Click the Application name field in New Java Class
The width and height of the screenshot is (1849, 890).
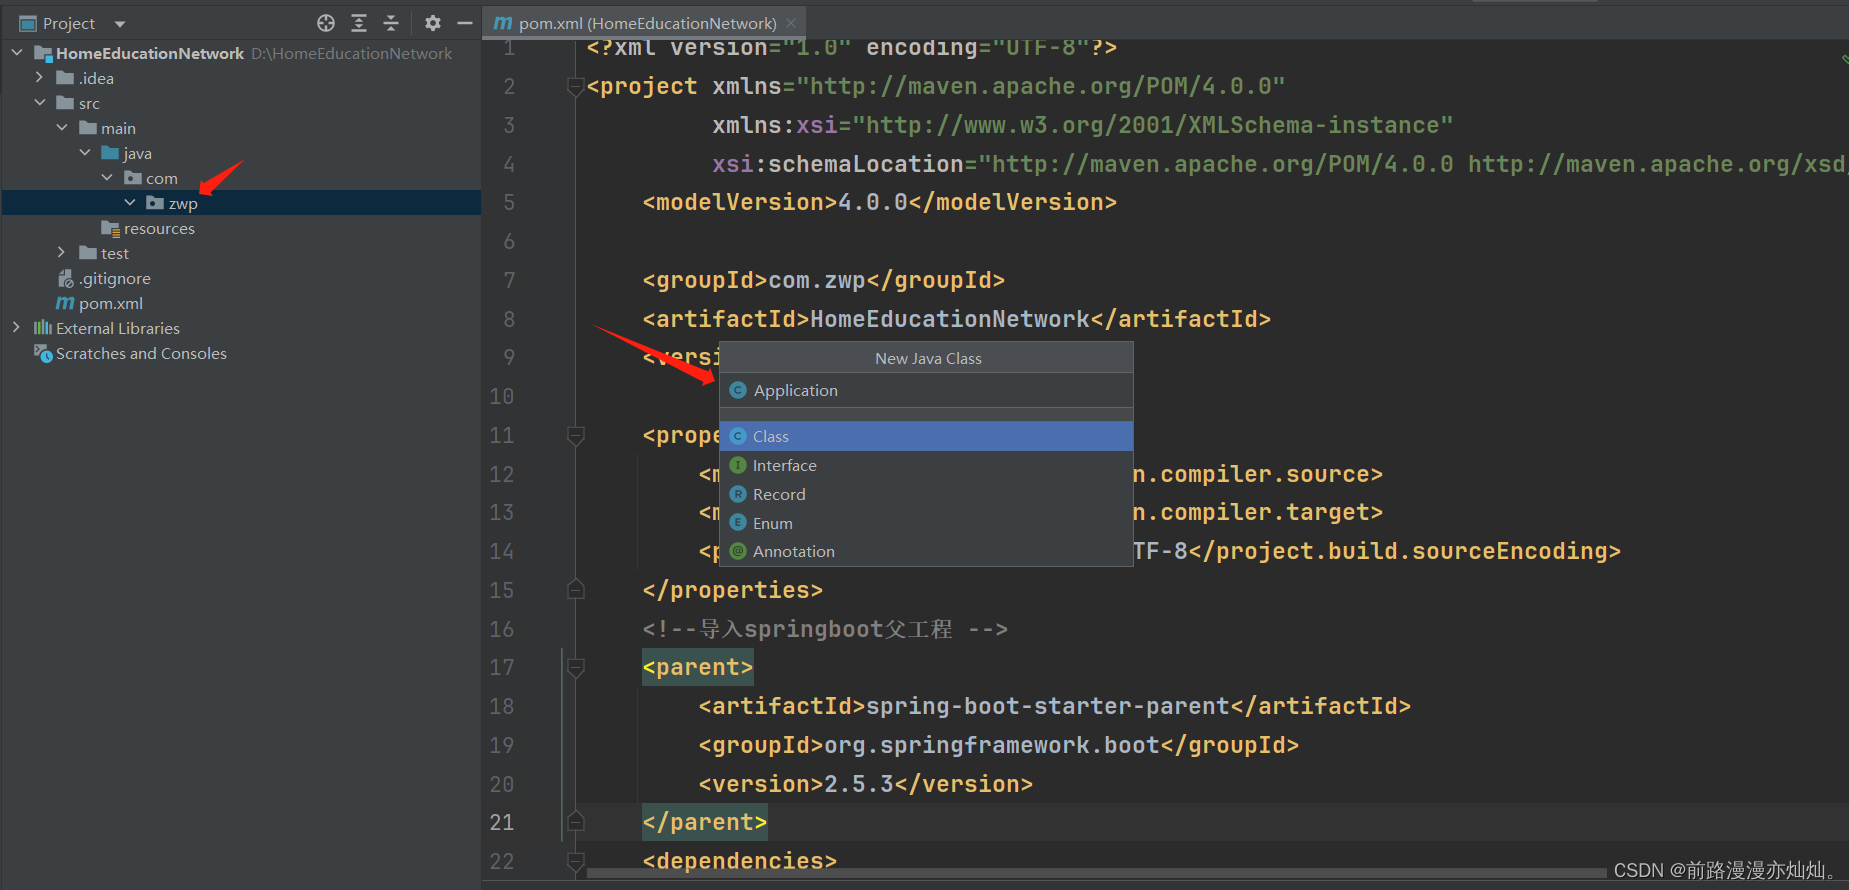point(926,390)
